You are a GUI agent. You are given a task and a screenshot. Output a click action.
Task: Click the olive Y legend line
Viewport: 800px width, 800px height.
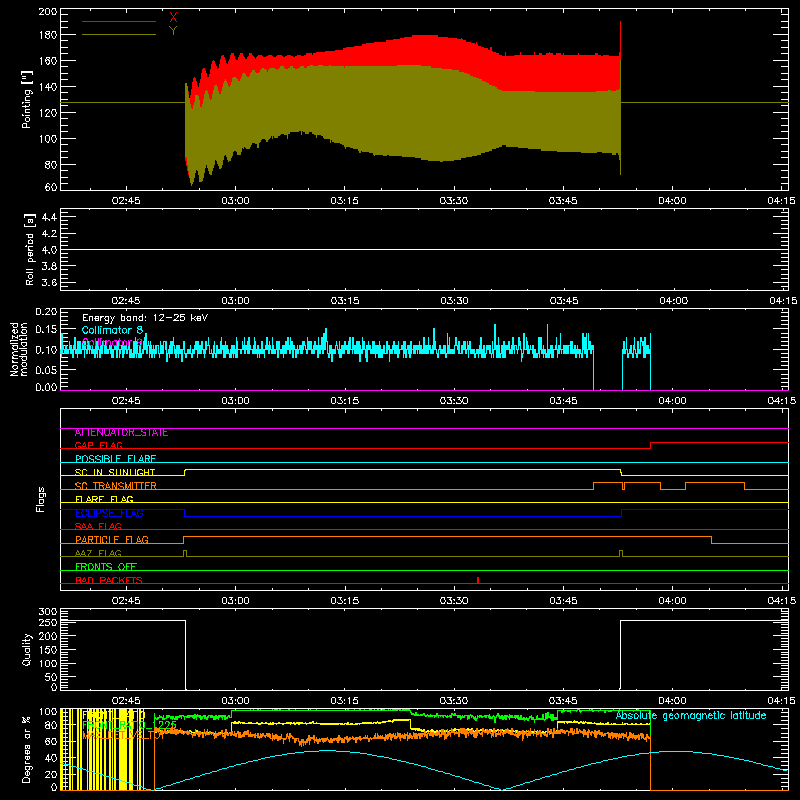[x=119, y=35]
